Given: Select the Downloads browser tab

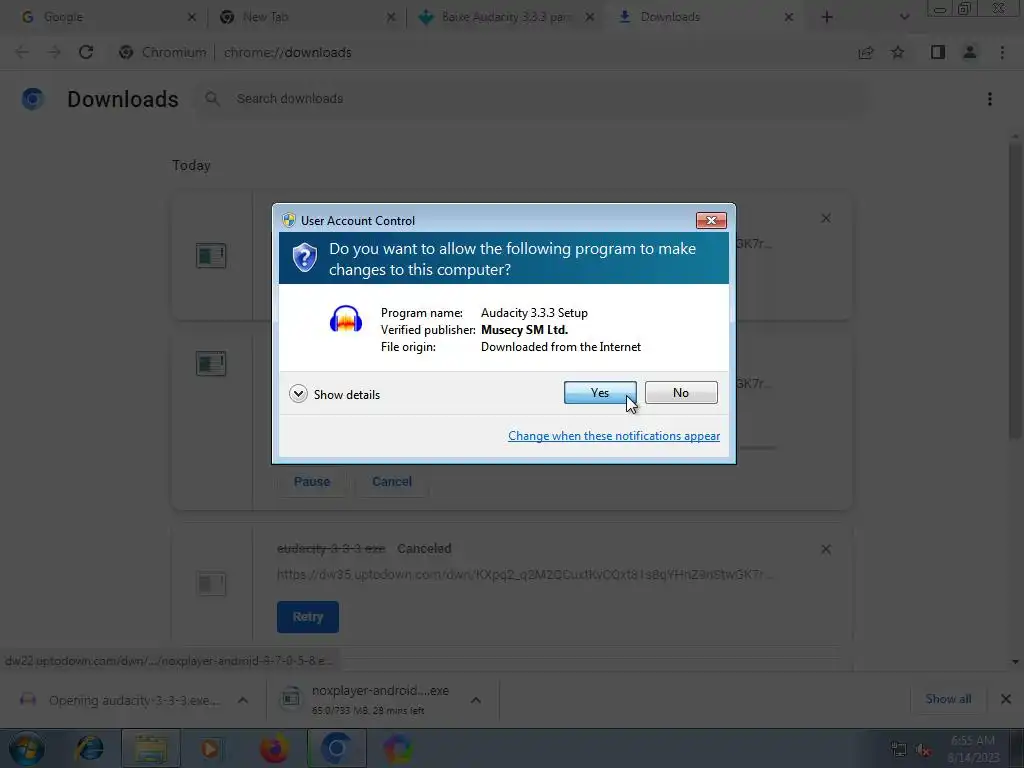Looking at the screenshot, I should [705, 17].
